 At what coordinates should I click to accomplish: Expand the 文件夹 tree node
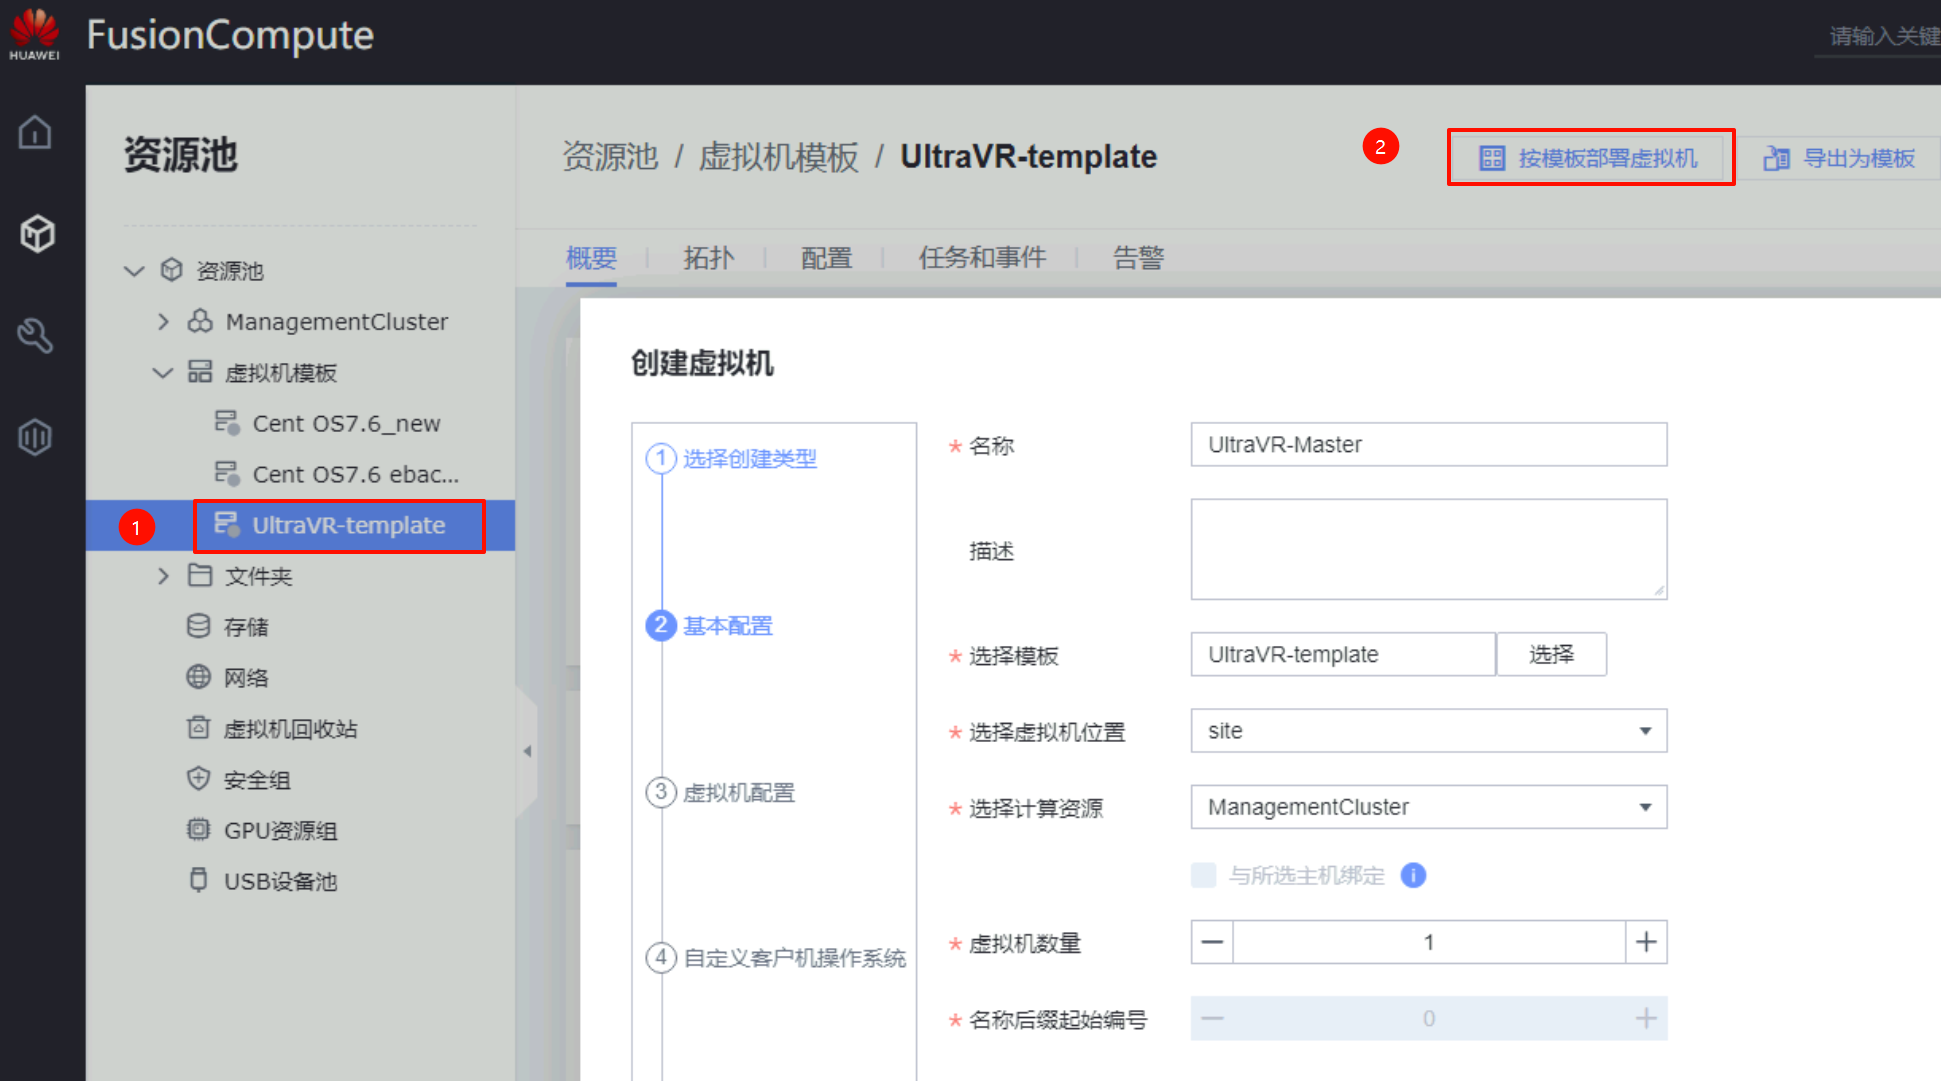pyautogui.click(x=163, y=576)
